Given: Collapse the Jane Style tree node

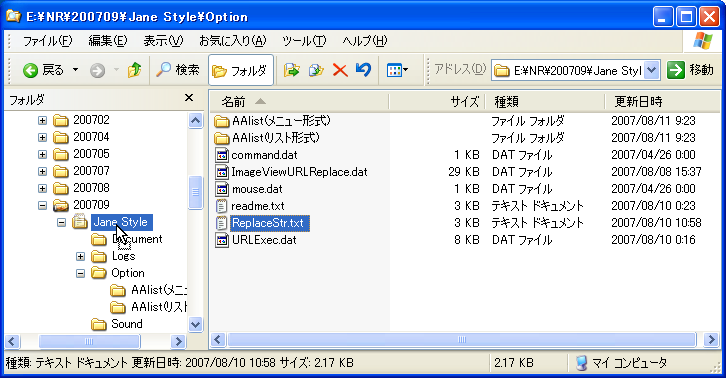Looking at the screenshot, I should pyautogui.click(x=61, y=222).
